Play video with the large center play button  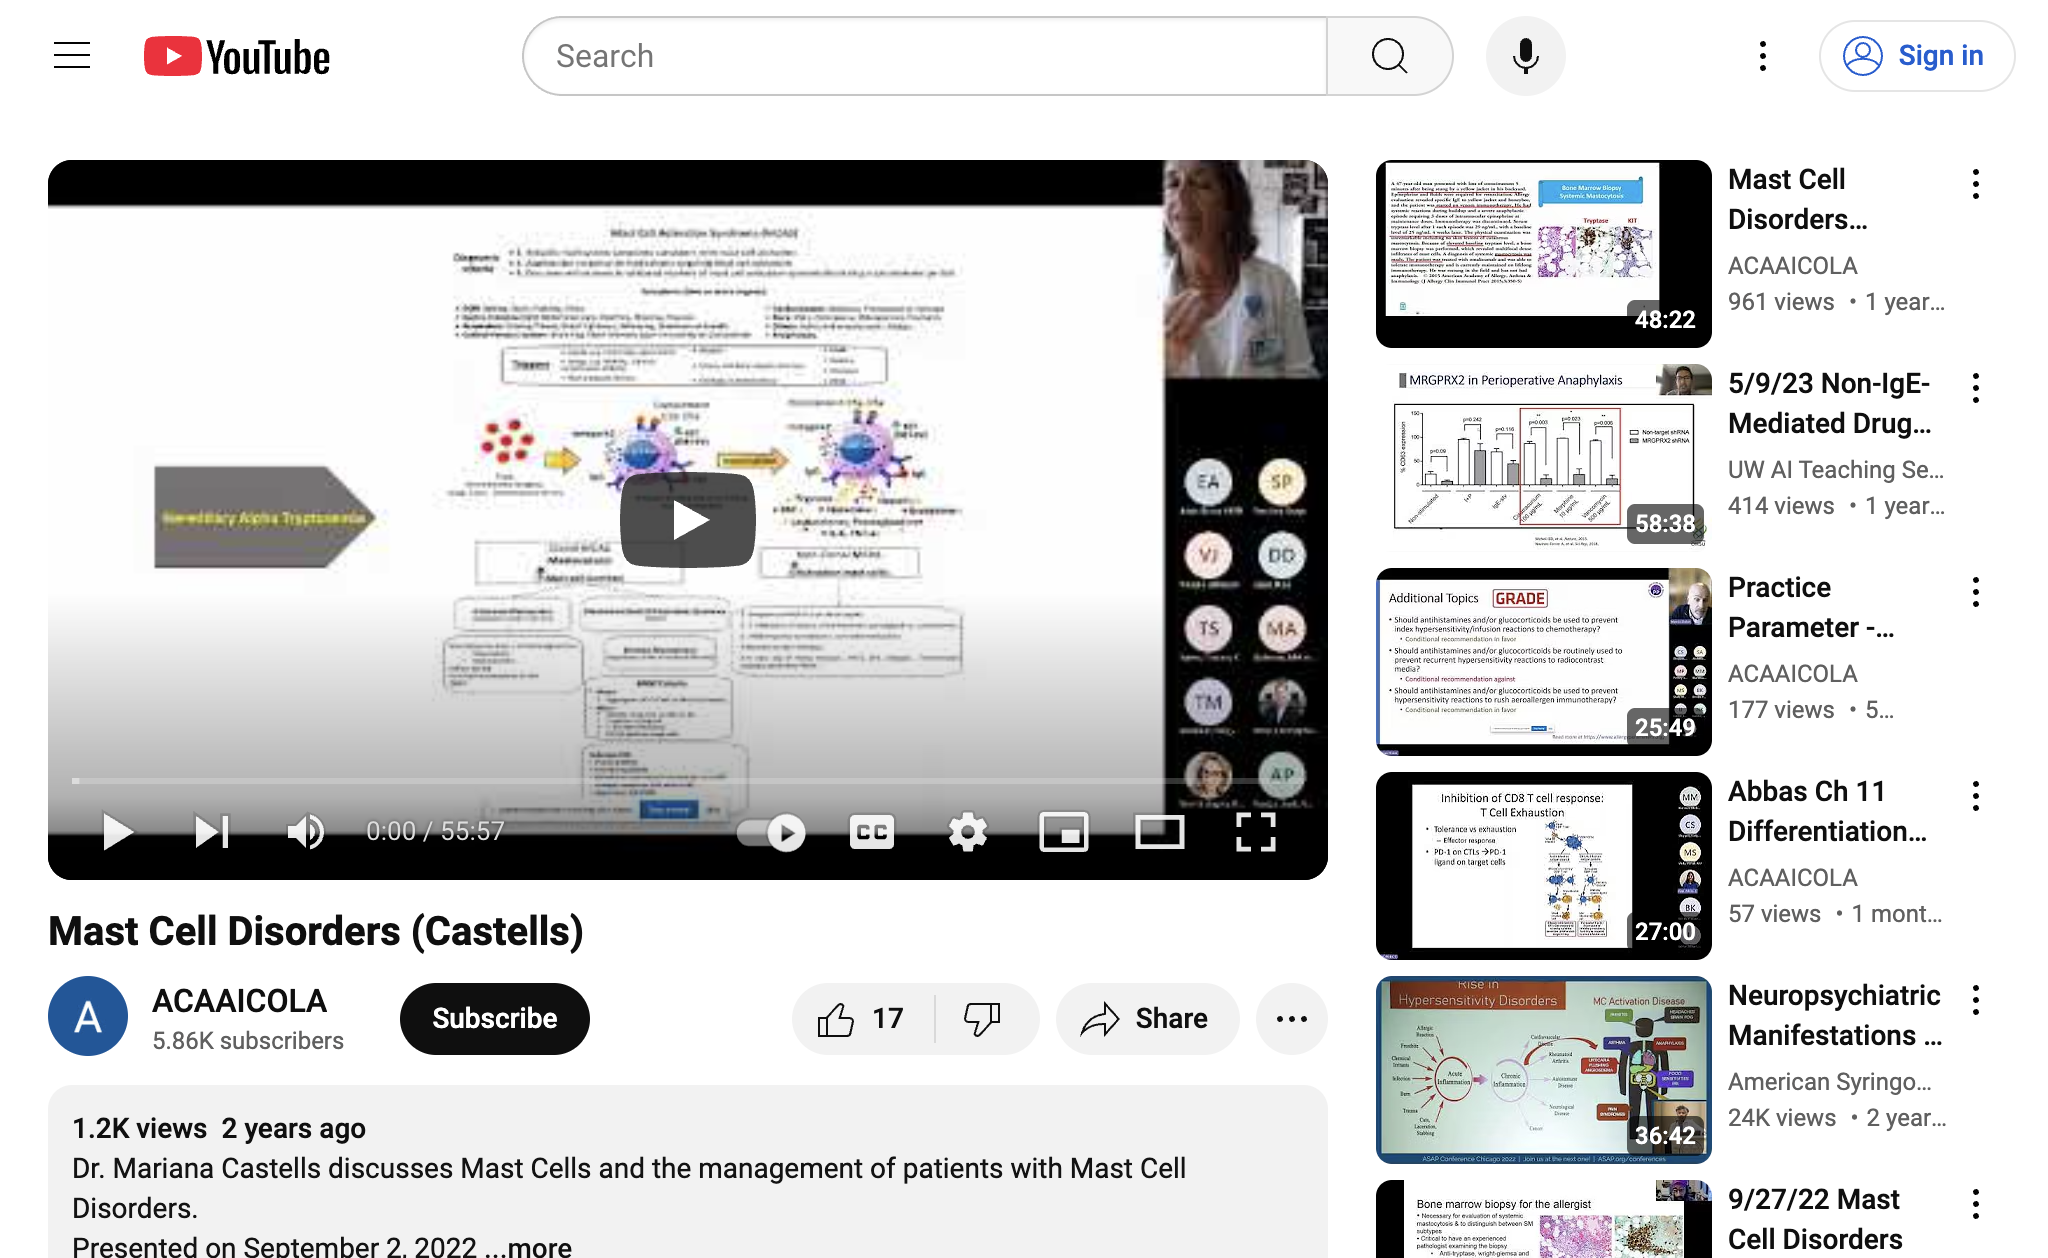click(x=688, y=520)
